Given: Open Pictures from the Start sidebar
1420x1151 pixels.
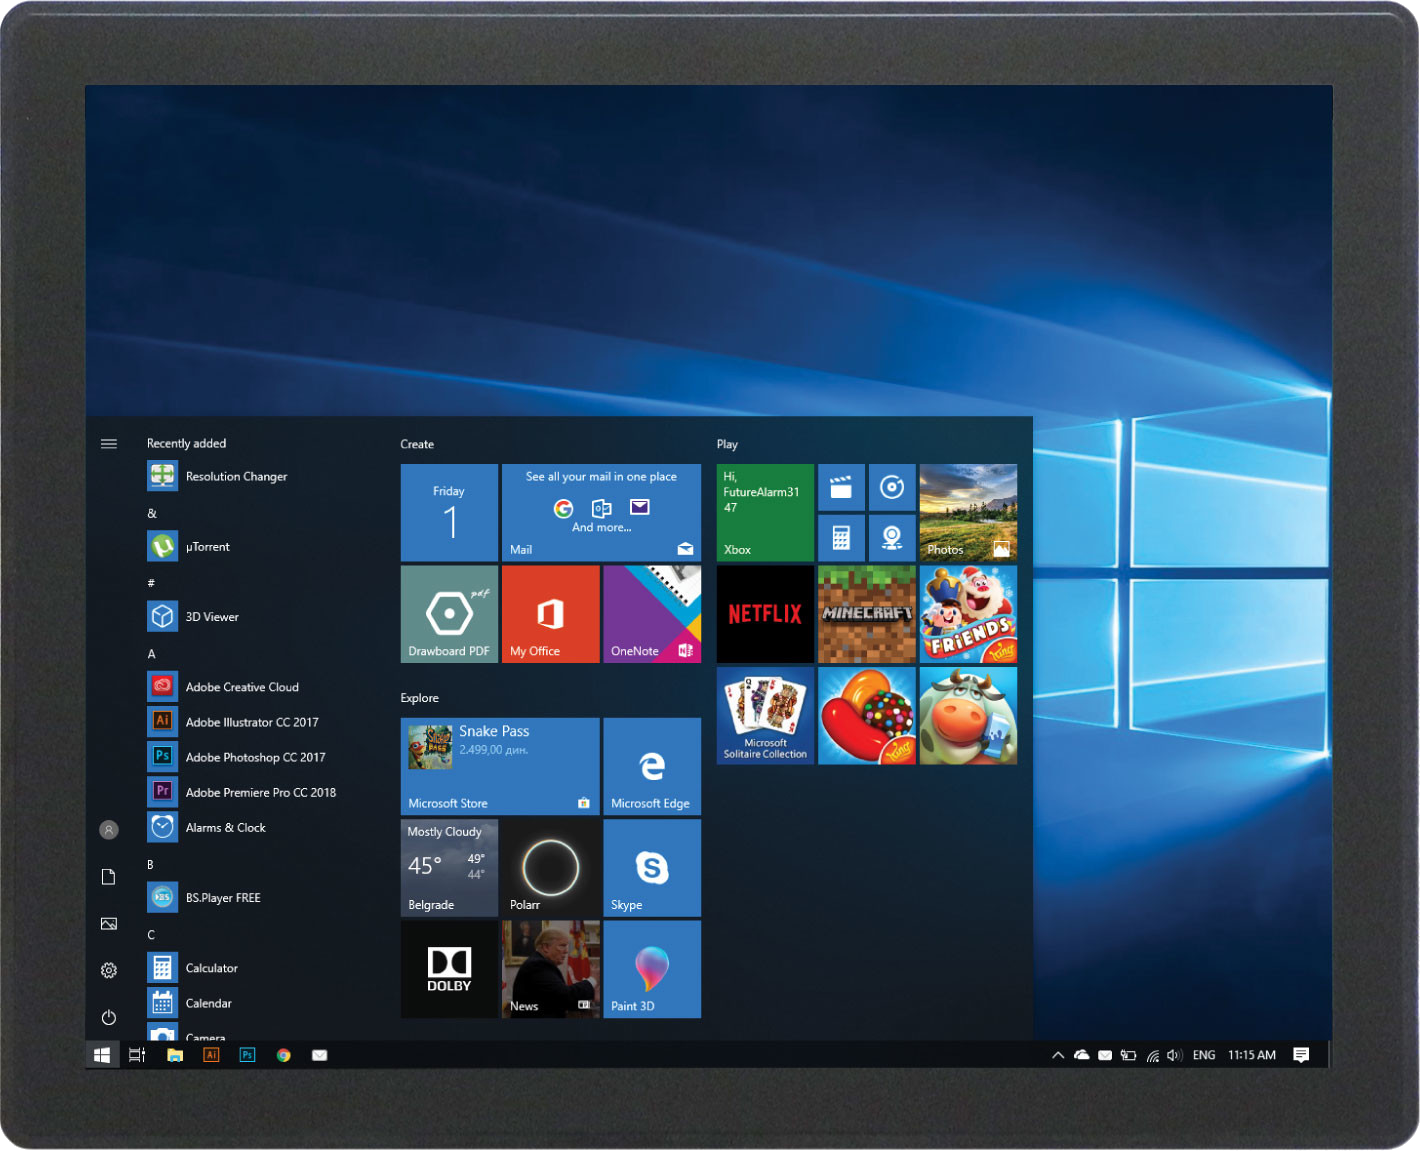Looking at the screenshot, I should click(109, 924).
